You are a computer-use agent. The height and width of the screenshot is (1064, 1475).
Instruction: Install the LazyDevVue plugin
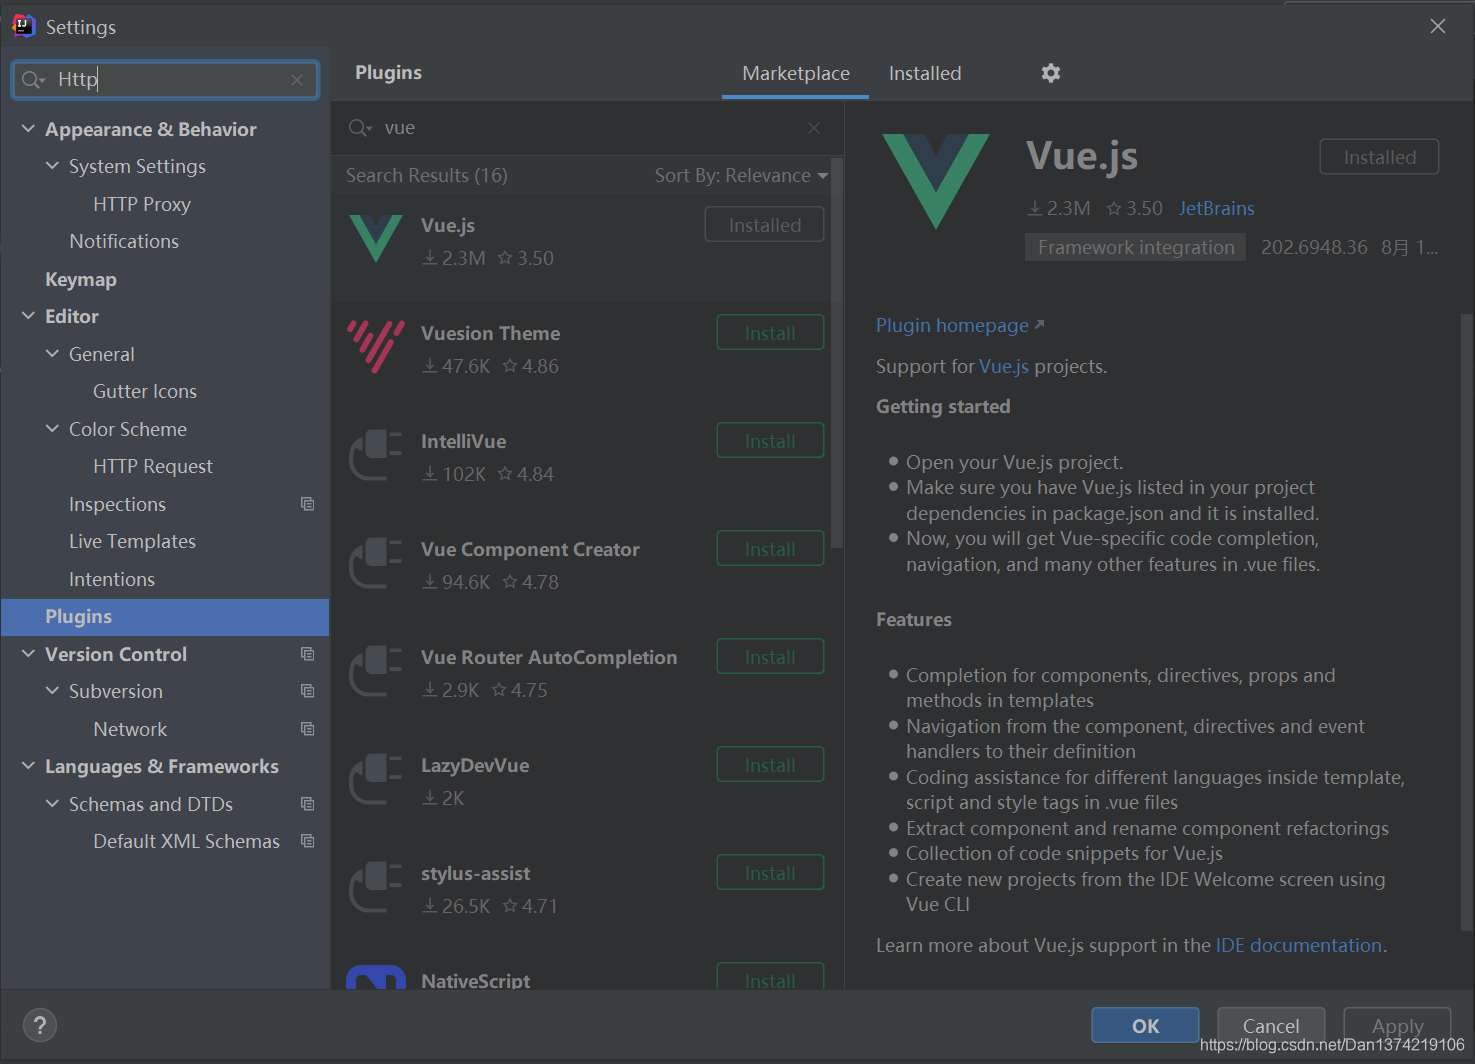click(x=770, y=765)
